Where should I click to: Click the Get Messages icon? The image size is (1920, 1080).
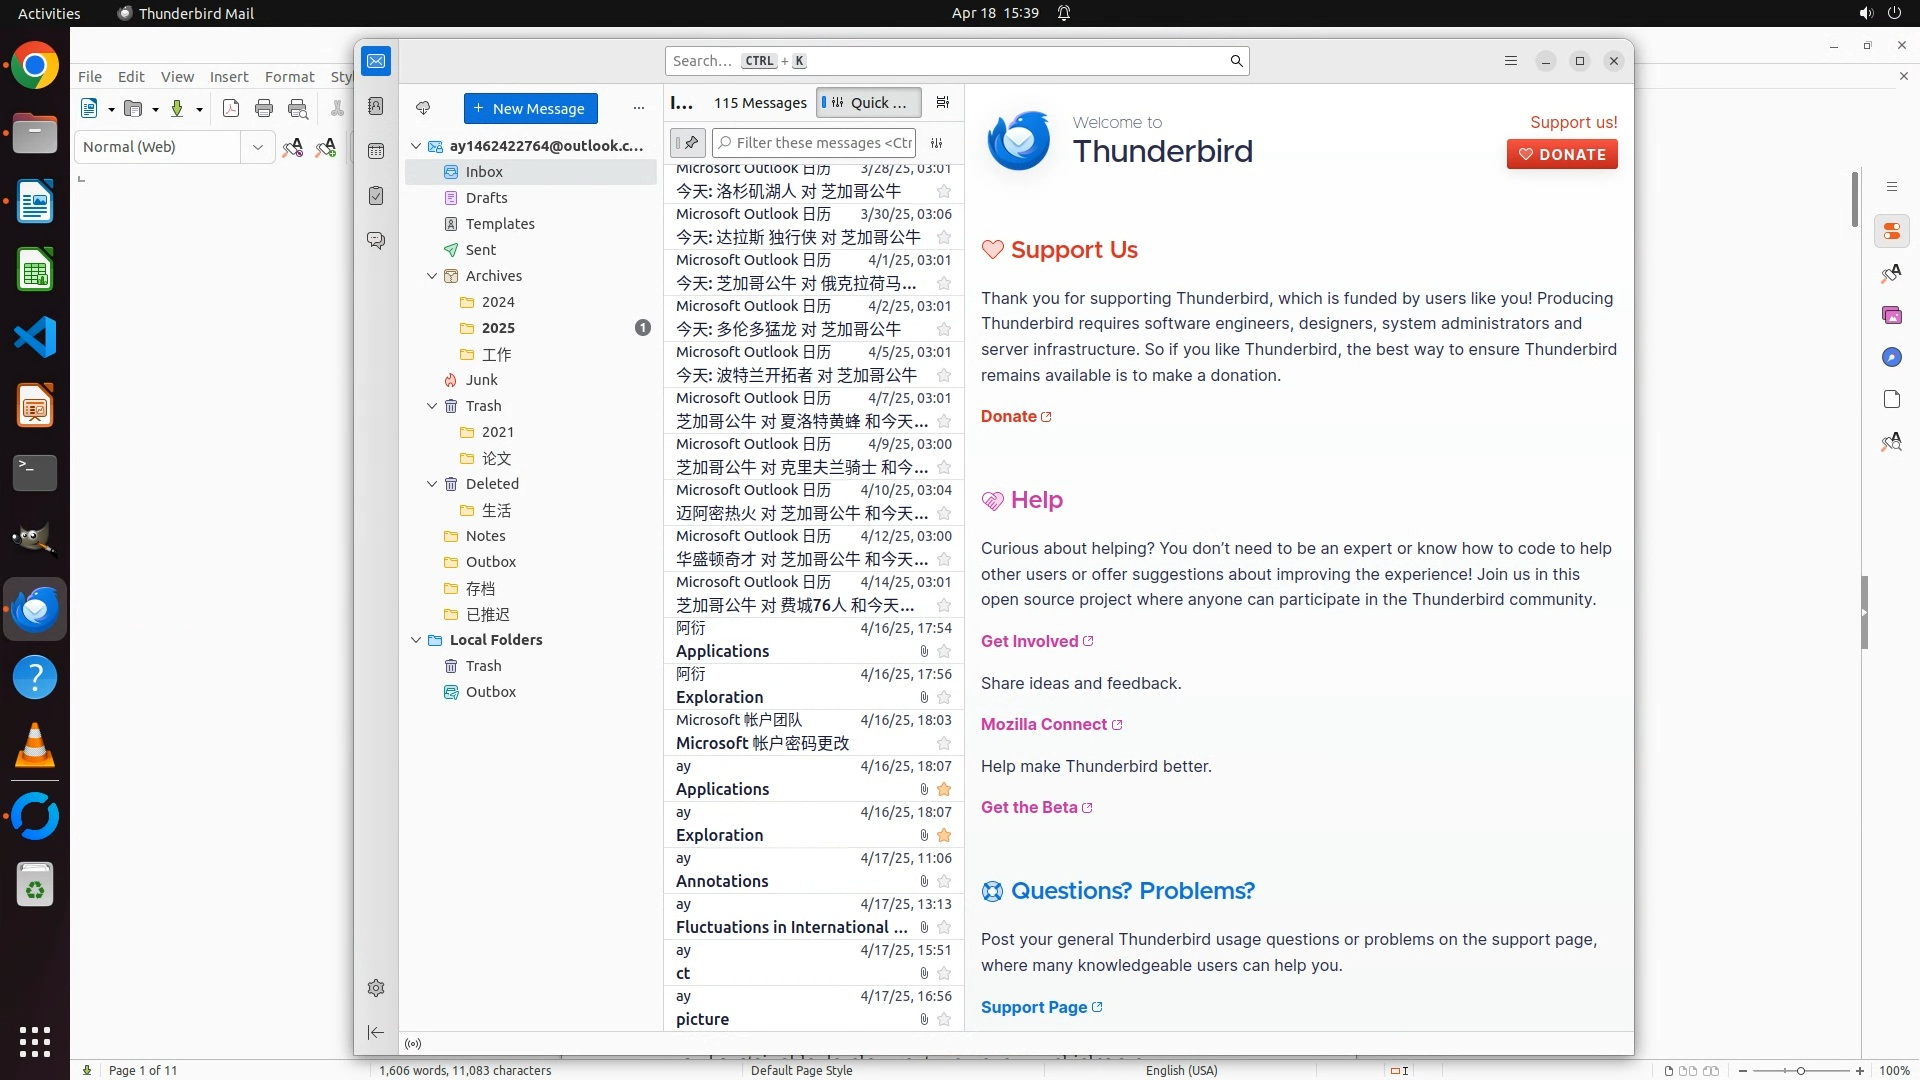(423, 108)
